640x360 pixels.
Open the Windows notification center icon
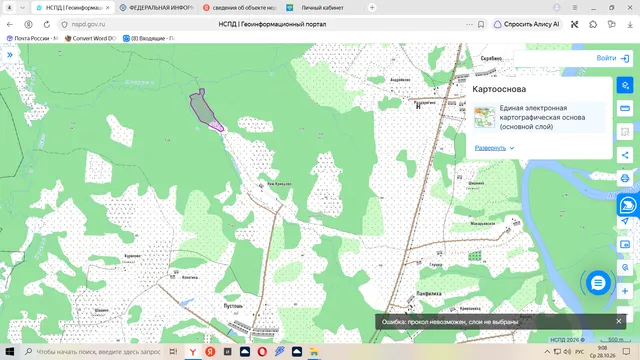coord(627,351)
